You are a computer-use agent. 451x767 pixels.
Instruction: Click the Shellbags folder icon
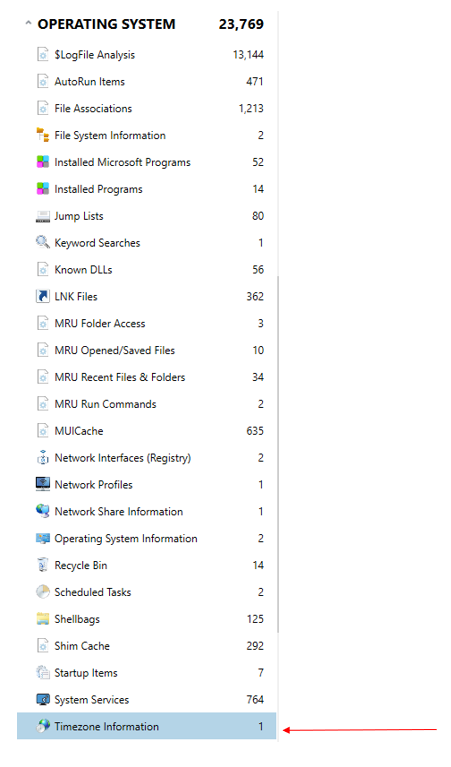[x=43, y=619]
